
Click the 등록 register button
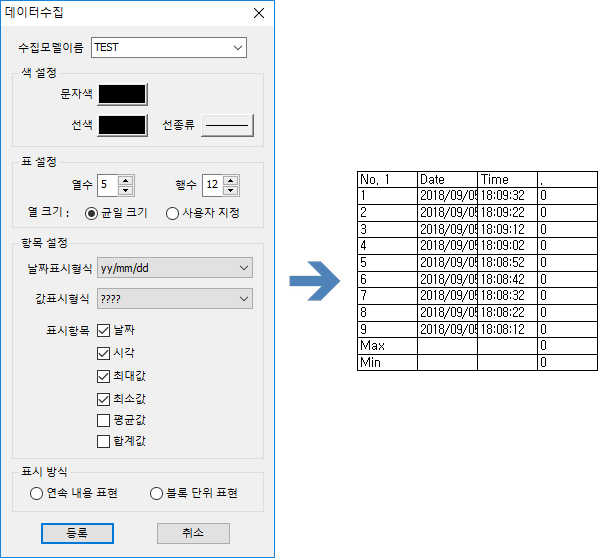(x=77, y=533)
